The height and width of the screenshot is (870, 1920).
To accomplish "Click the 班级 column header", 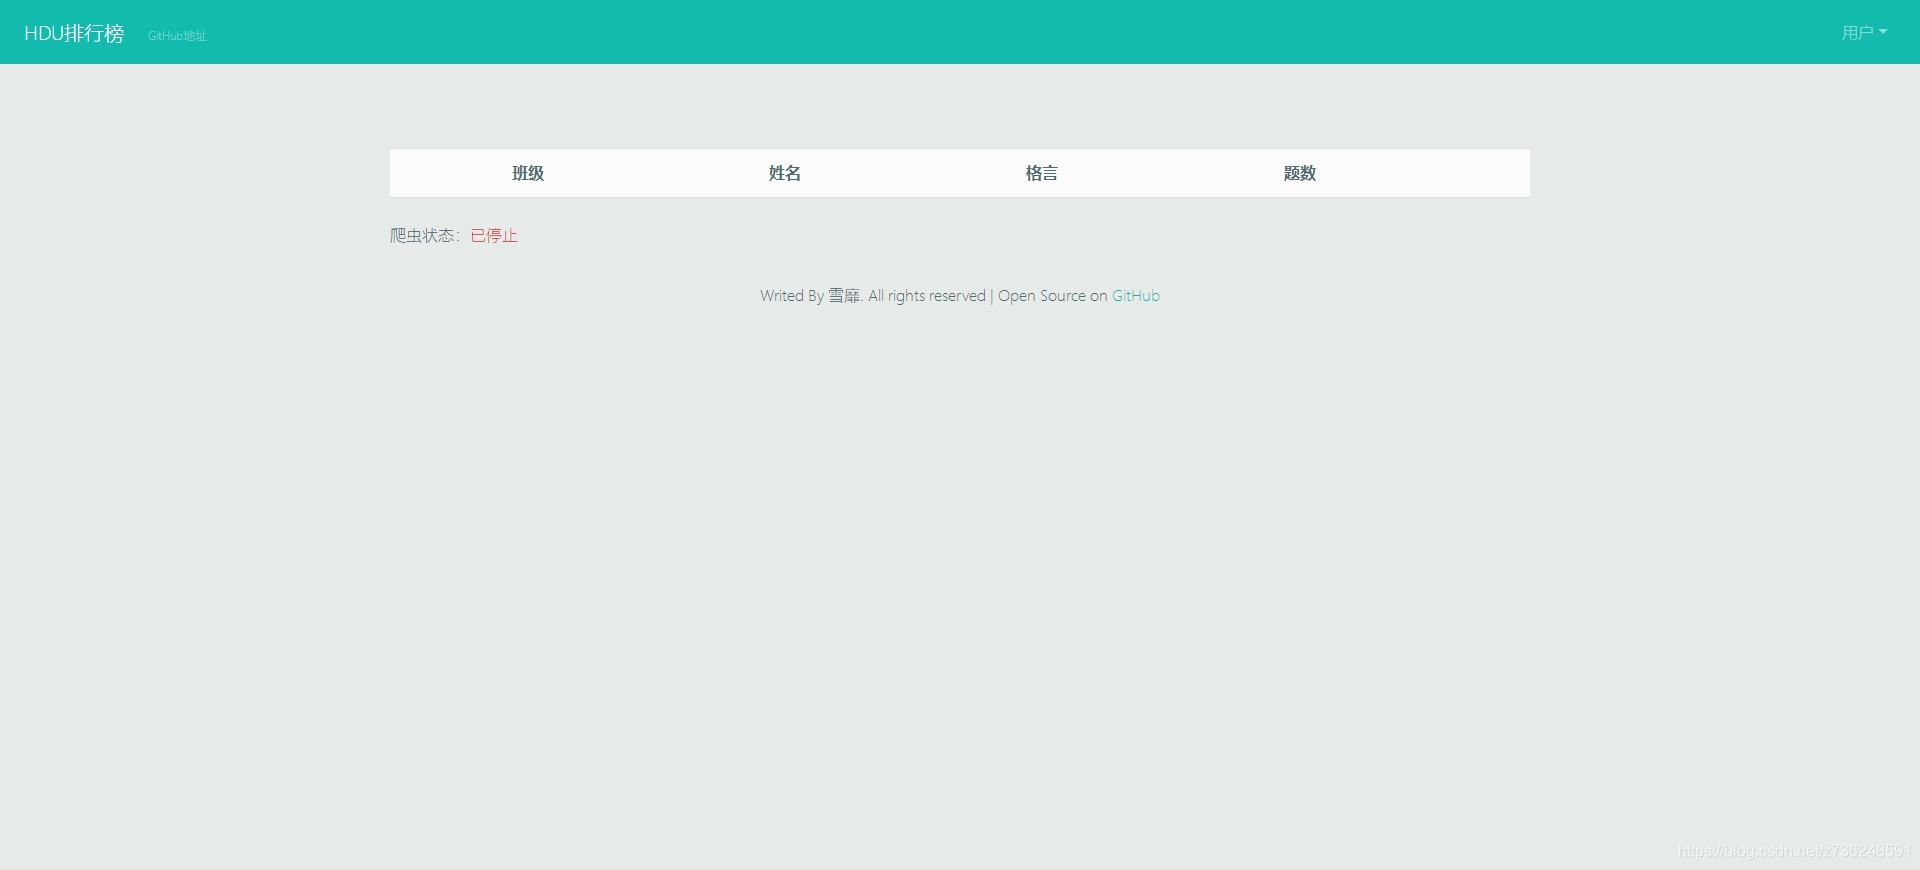I will click(528, 173).
